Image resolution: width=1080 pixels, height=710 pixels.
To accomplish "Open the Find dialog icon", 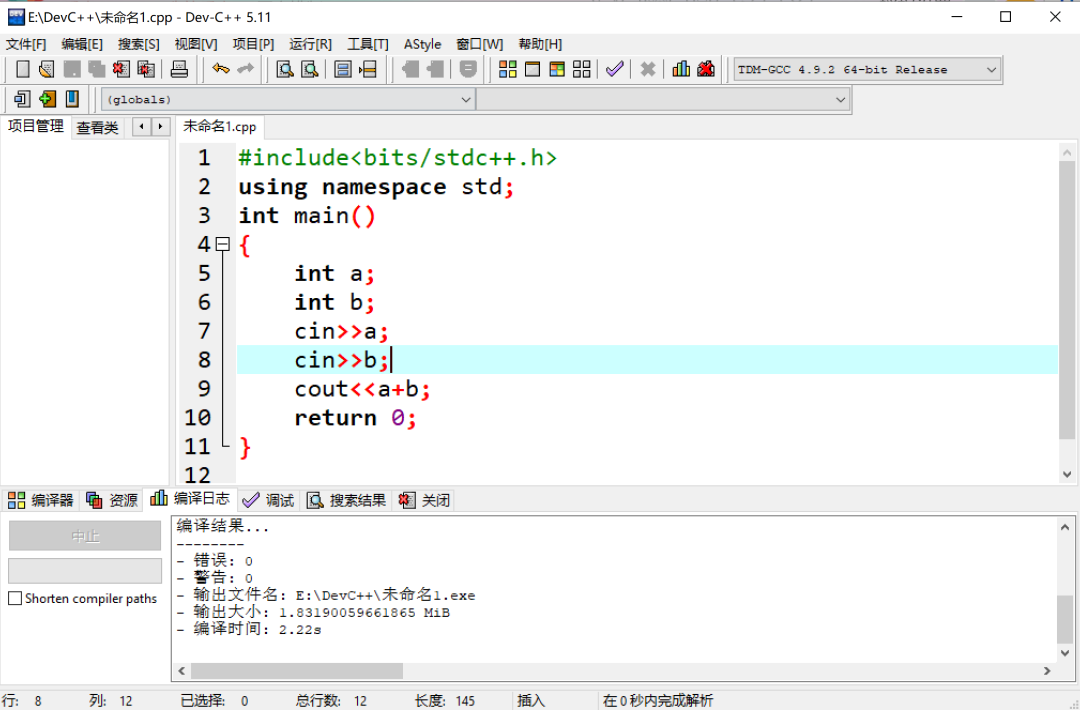I will [284, 69].
